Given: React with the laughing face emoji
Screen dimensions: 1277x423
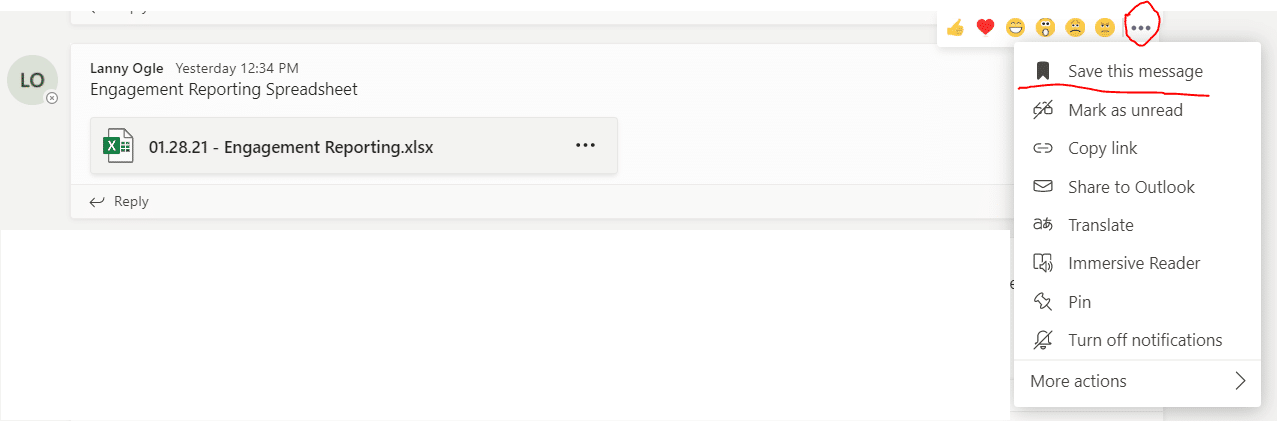Looking at the screenshot, I should tap(1016, 28).
